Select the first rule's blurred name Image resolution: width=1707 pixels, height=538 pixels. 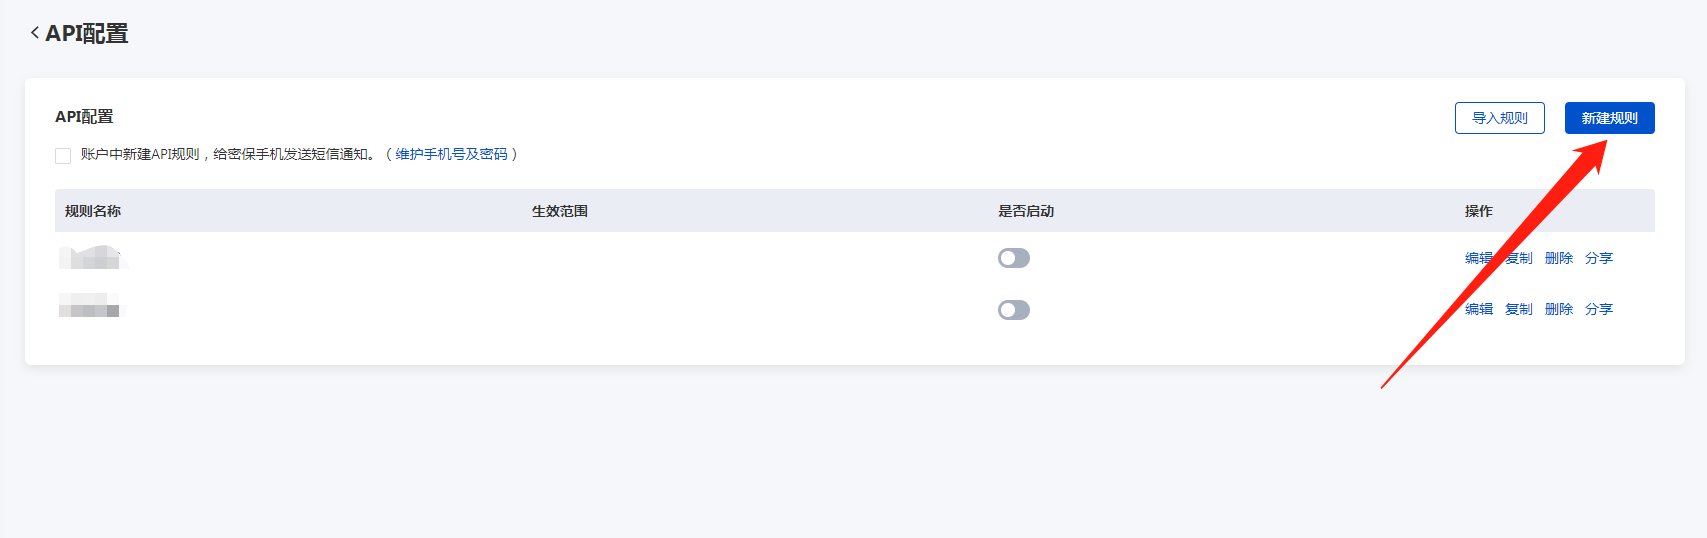[x=92, y=258]
